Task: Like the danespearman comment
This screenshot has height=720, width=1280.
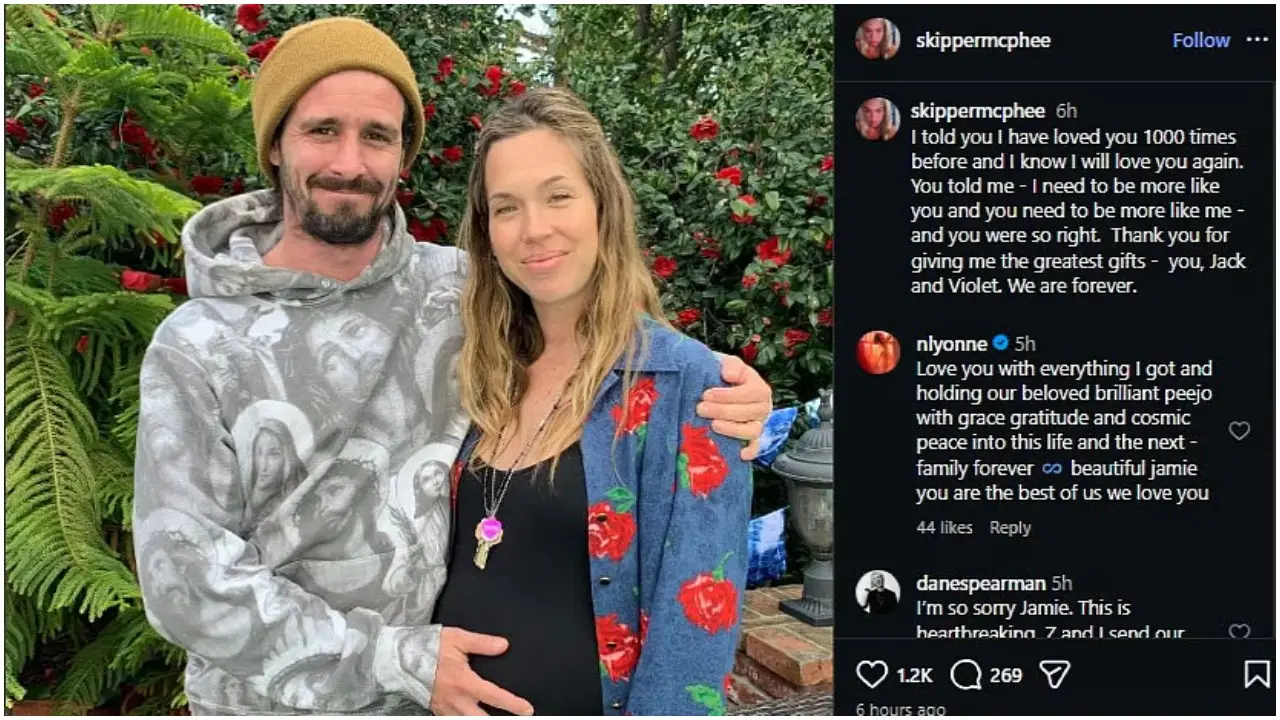Action: 1239,632
